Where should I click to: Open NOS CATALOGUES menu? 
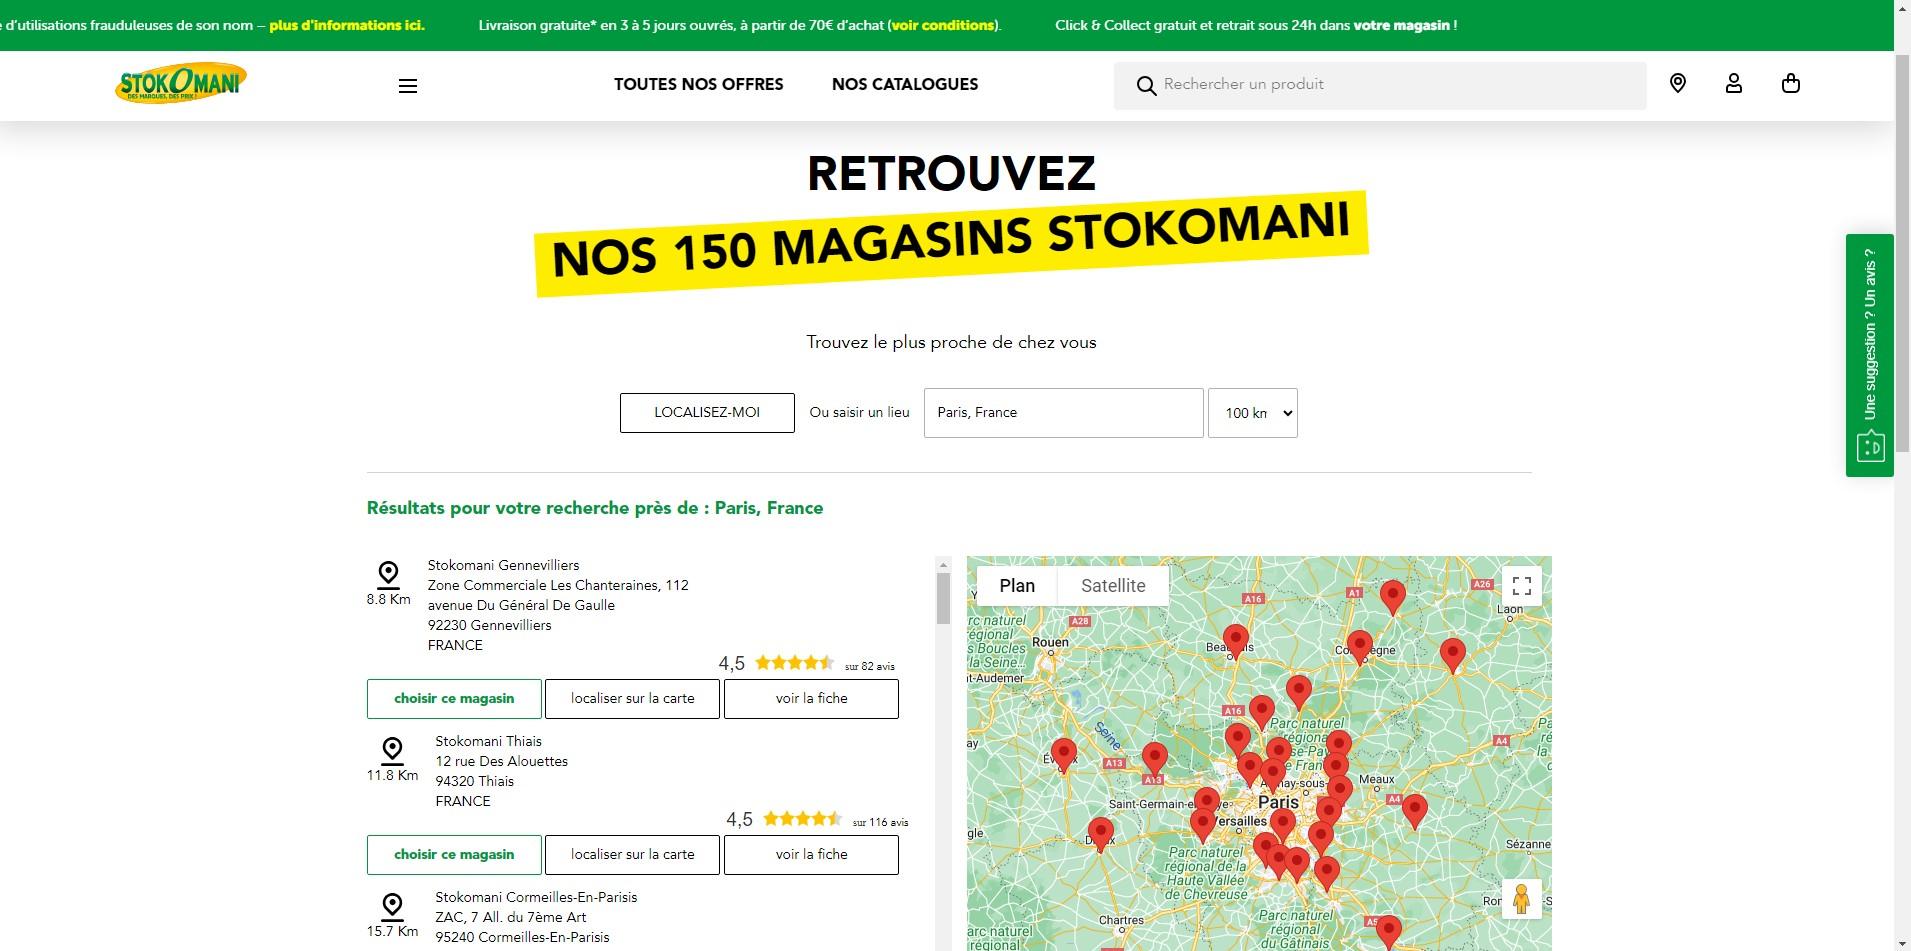(x=905, y=85)
